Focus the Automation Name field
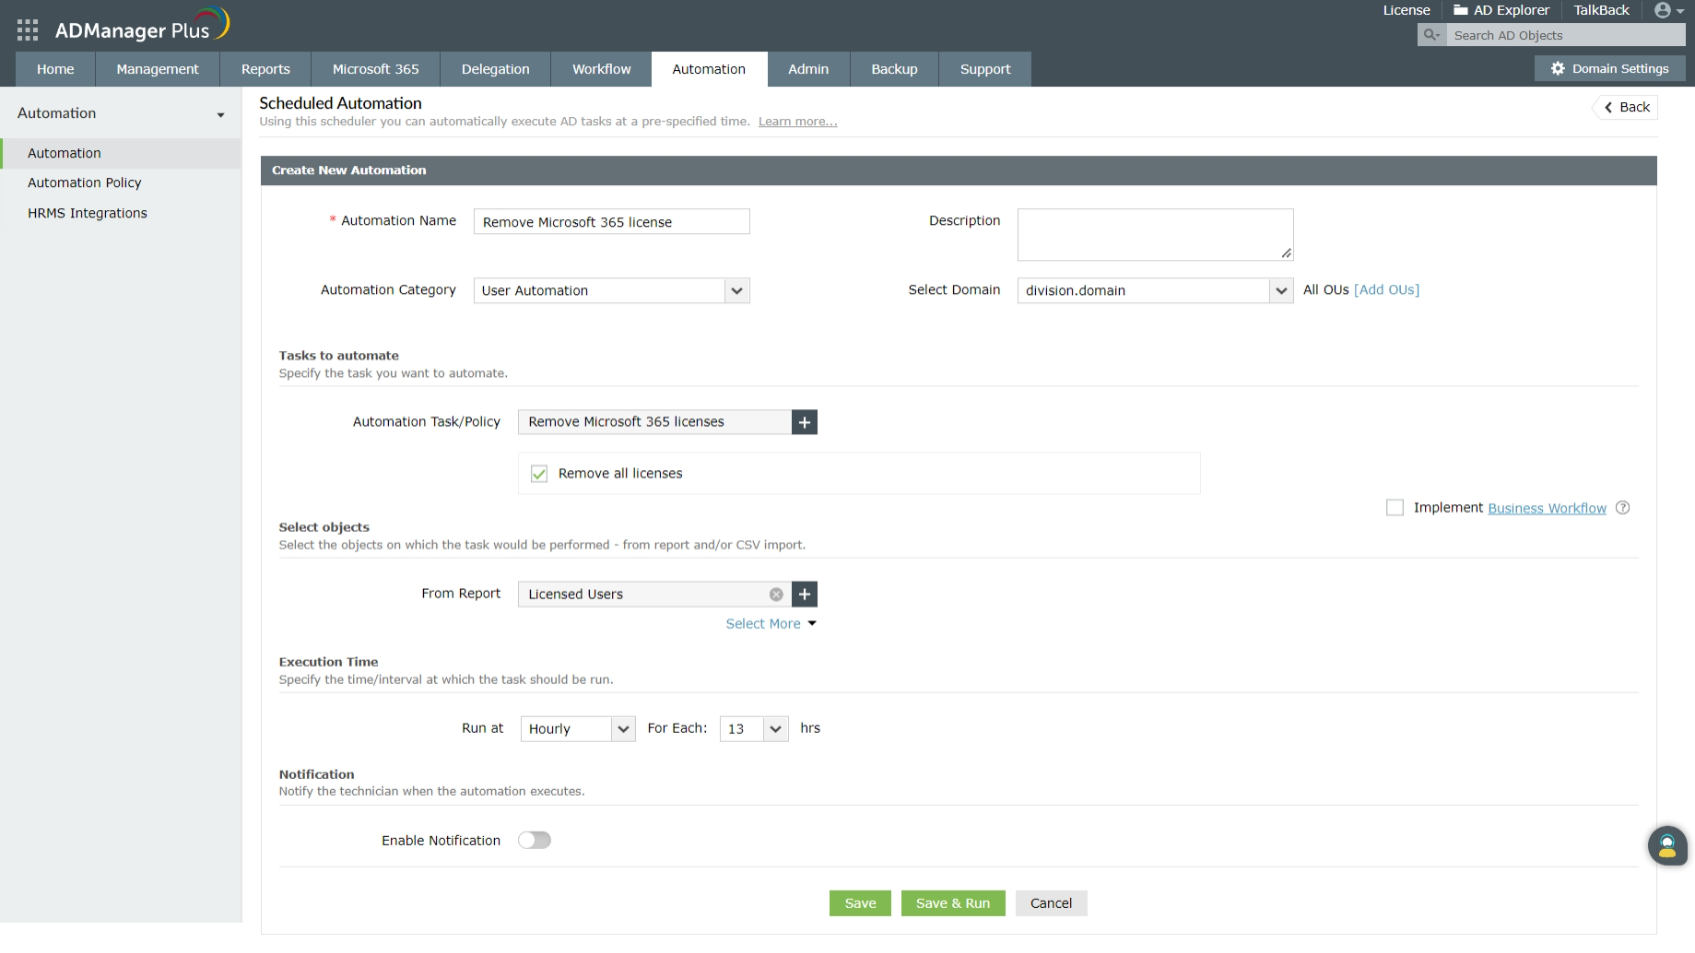This screenshot has height=953, width=1695. click(x=612, y=222)
